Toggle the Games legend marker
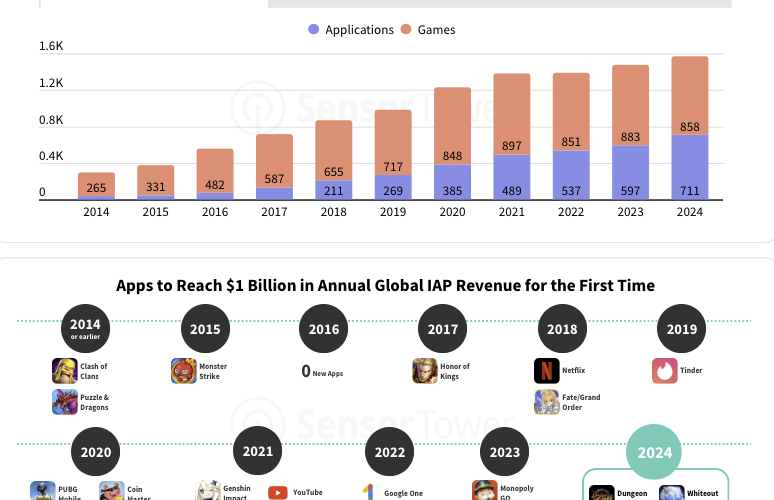Screen dimensions: 774x500 point(406,30)
